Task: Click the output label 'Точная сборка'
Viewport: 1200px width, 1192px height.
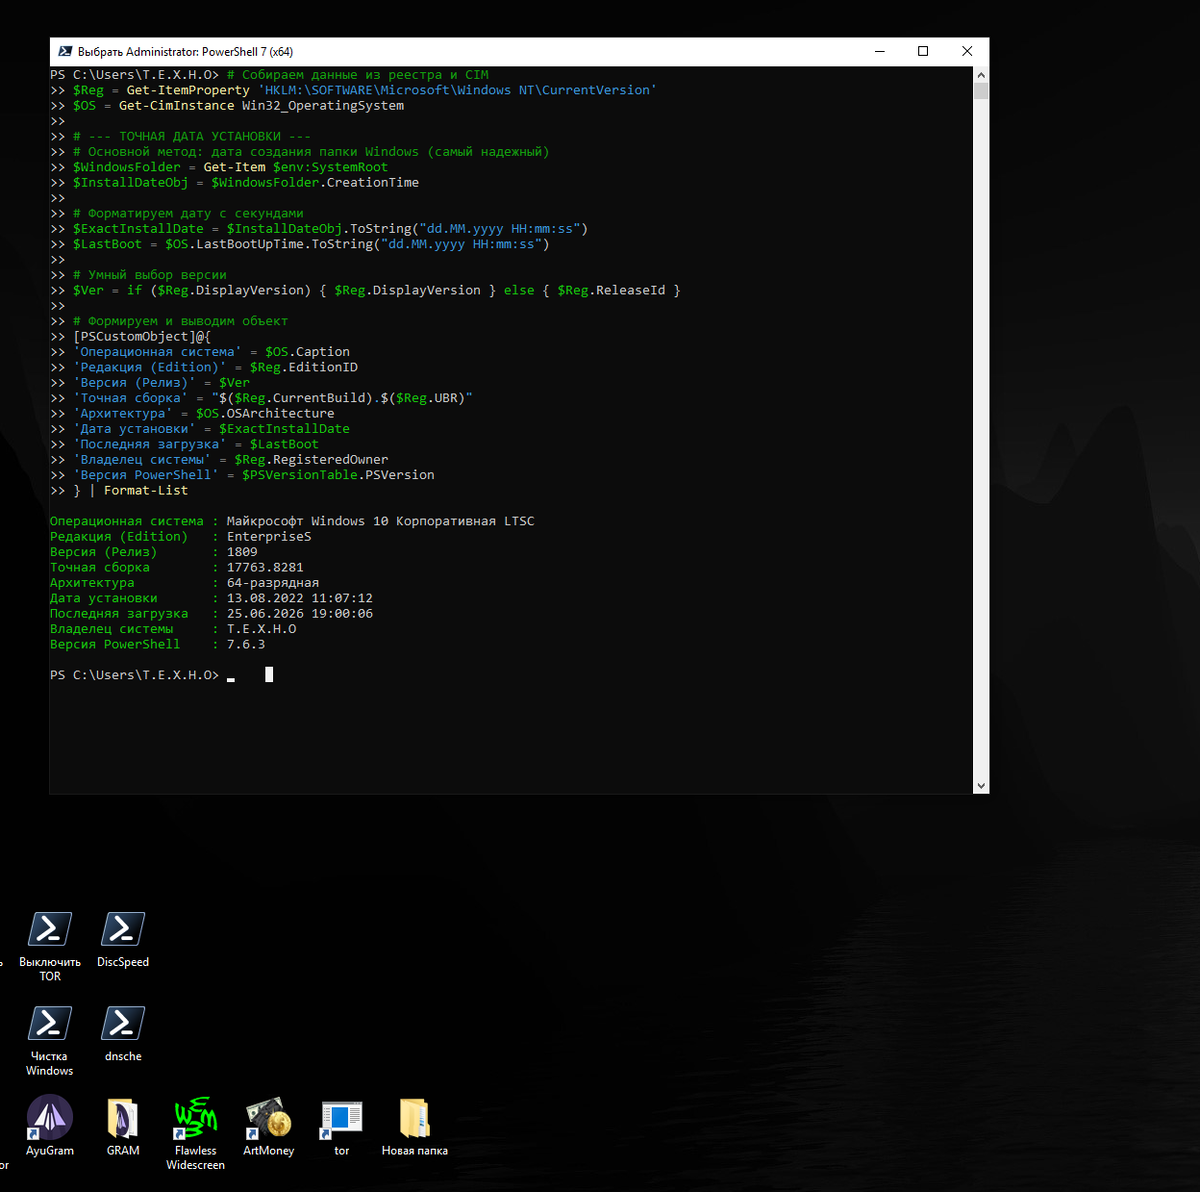Action: pyautogui.click(x=100, y=567)
